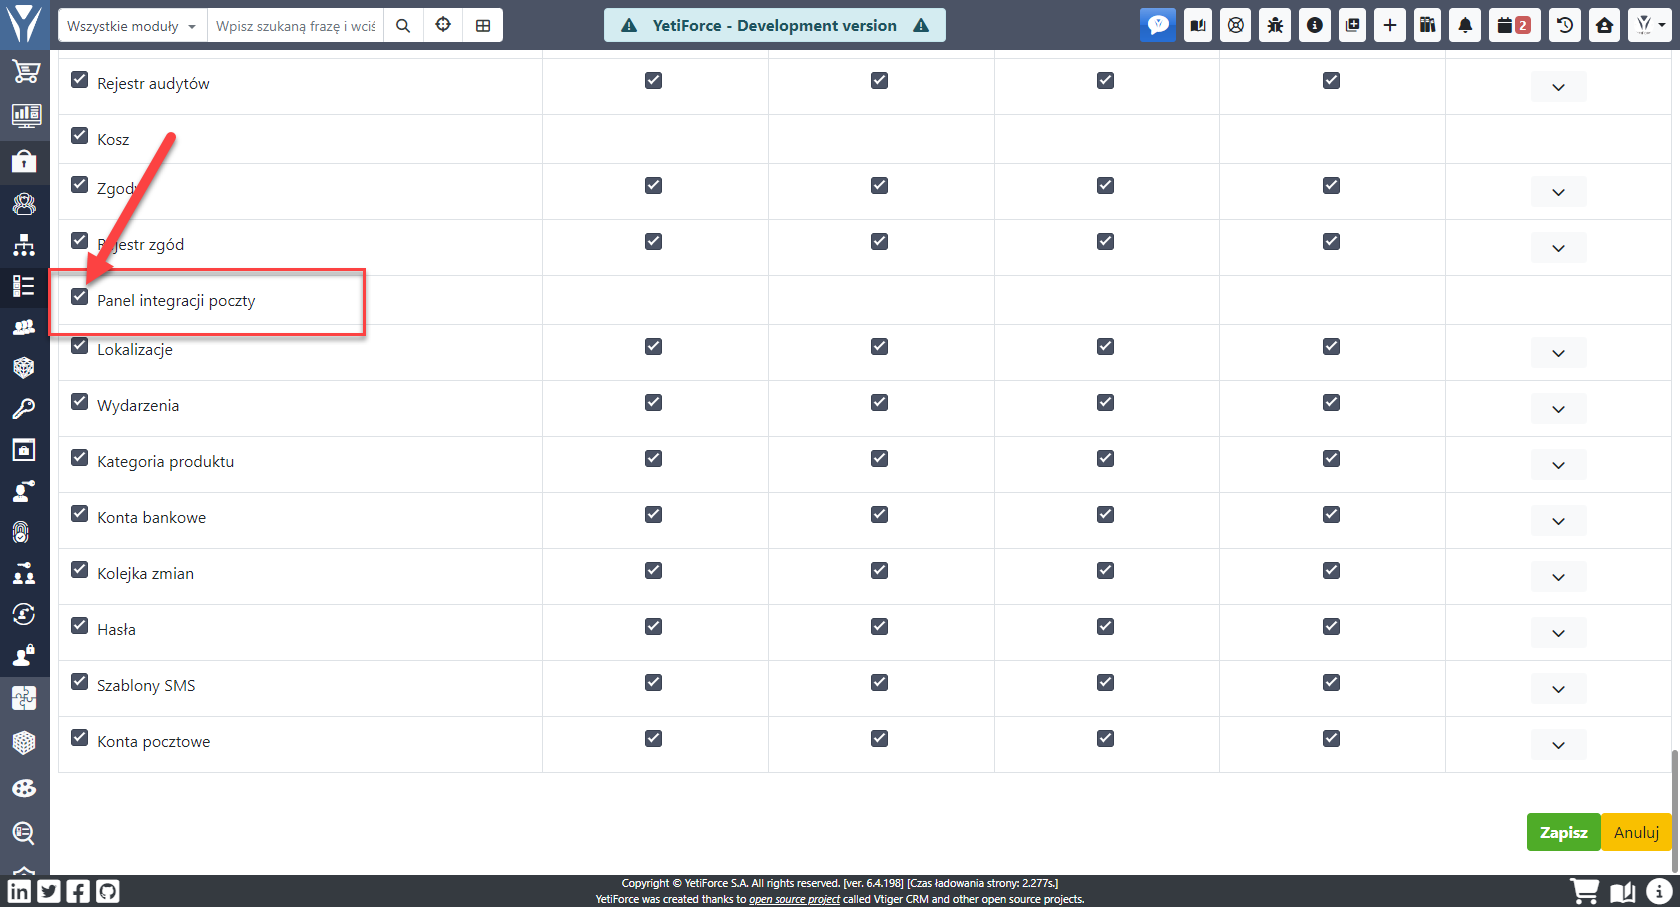Expand the Konta pocztowe row chevron
Screen dimensions: 1680x907
coord(1558,745)
